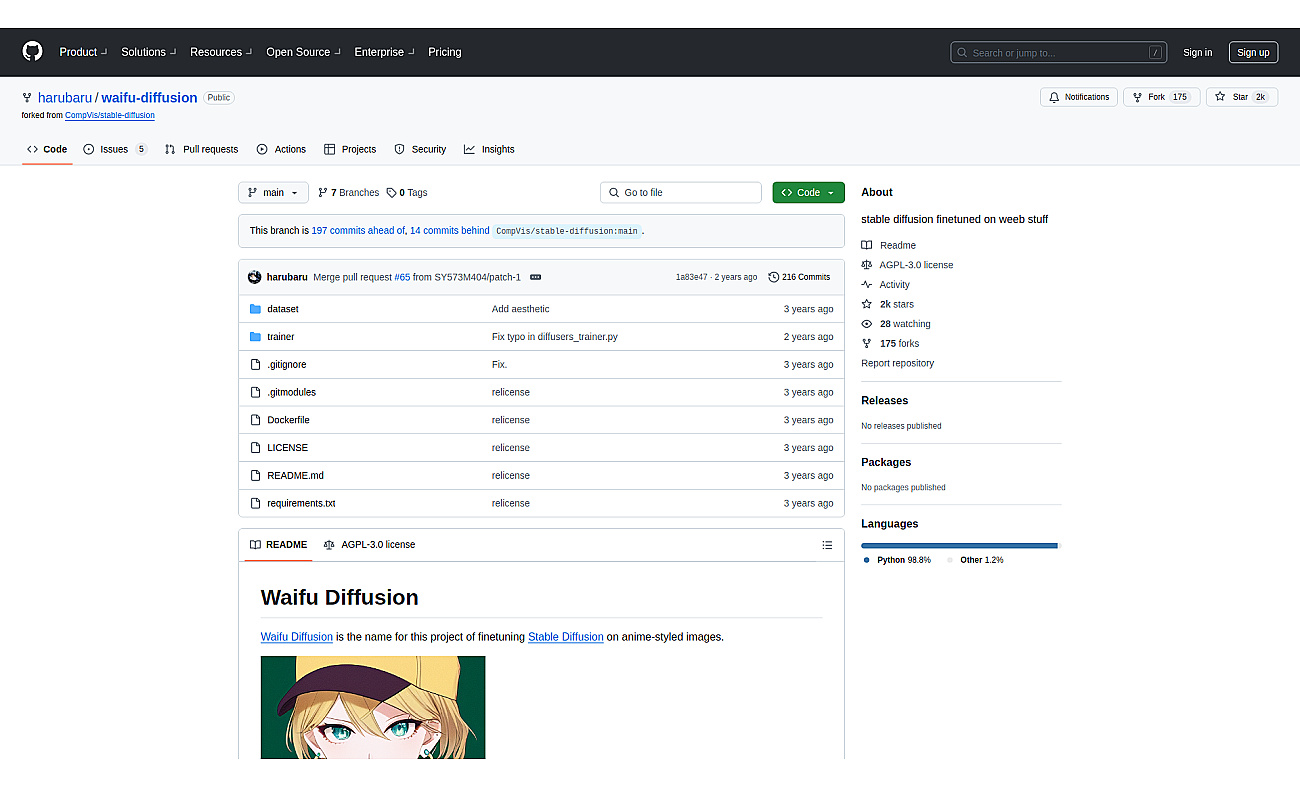Open the Security tab
Viewport: 1300px width, 788px height.
[420, 149]
